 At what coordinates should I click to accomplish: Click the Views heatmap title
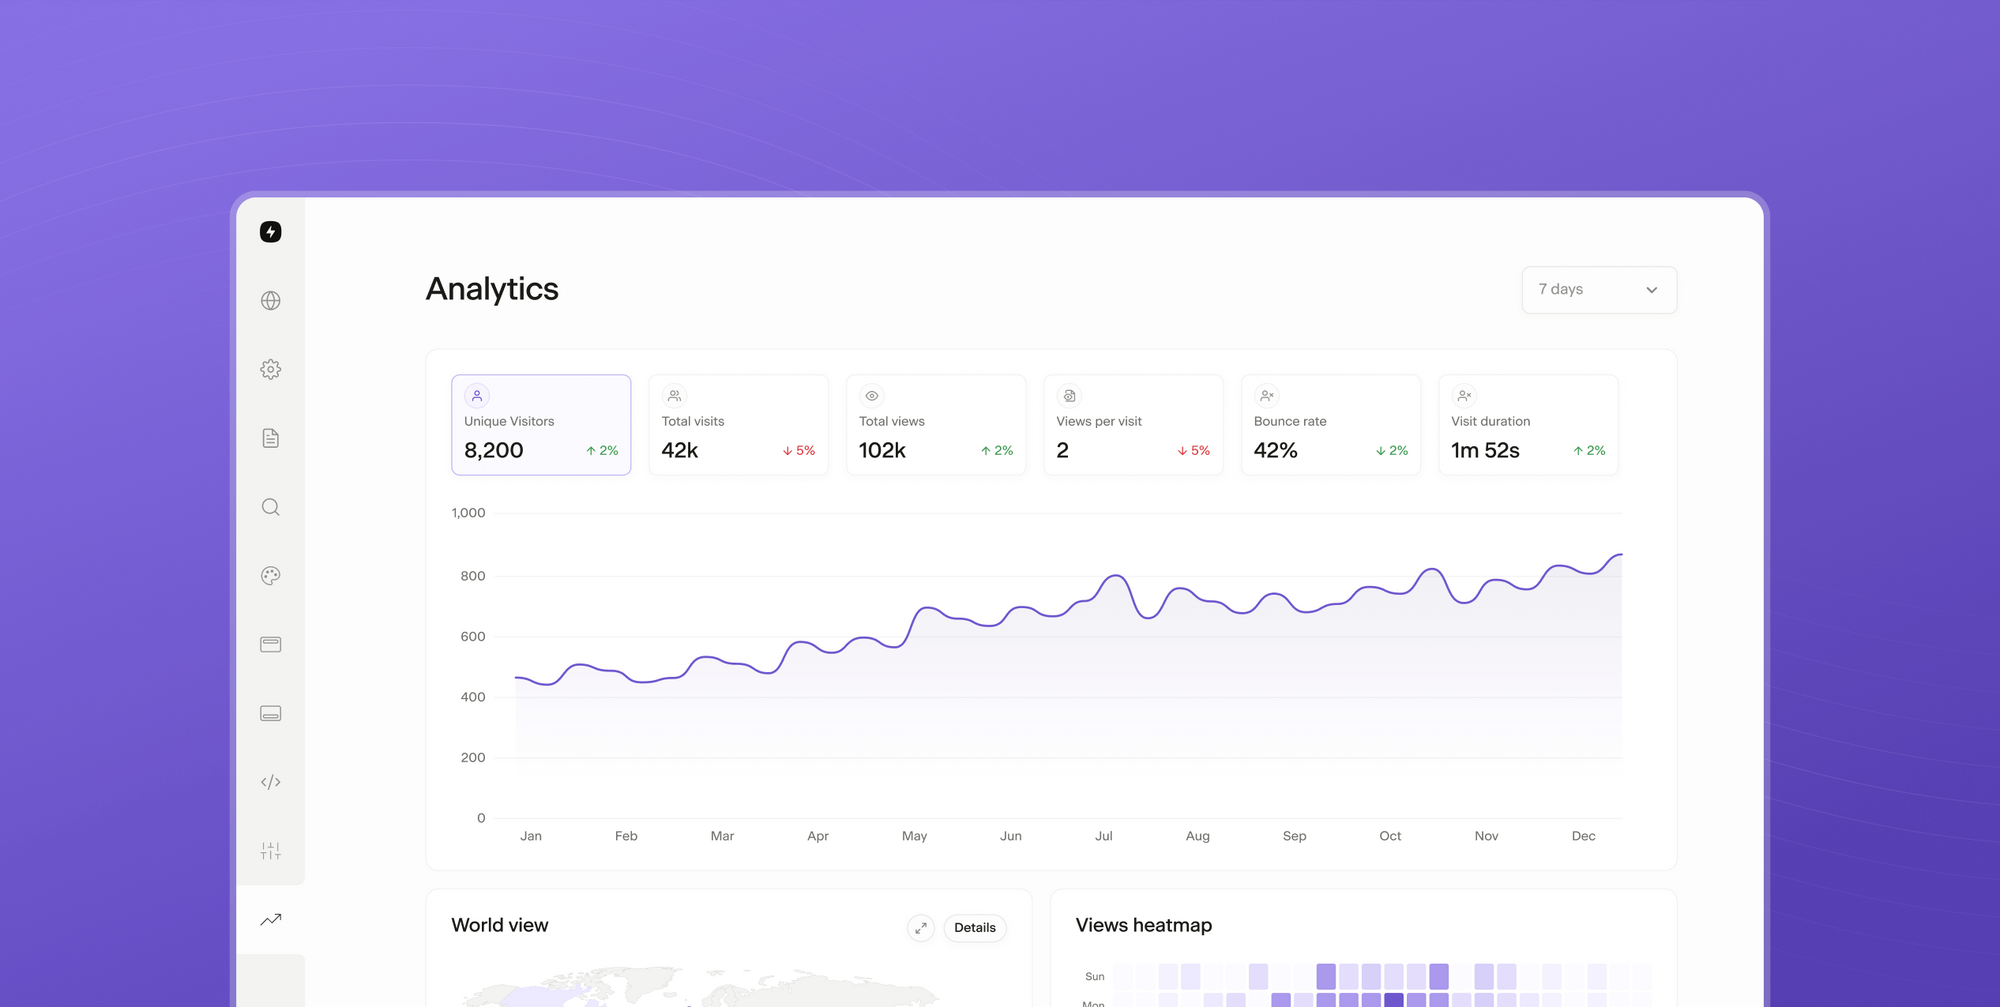click(x=1144, y=926)
